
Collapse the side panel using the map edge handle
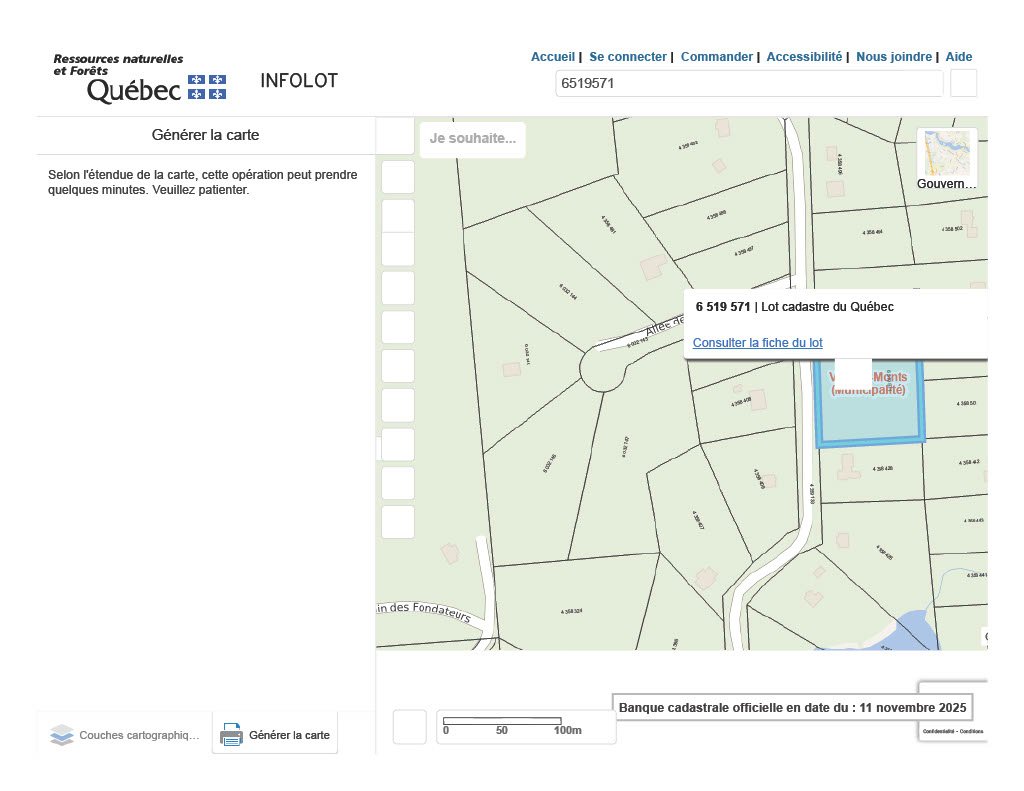pos(379,448)
